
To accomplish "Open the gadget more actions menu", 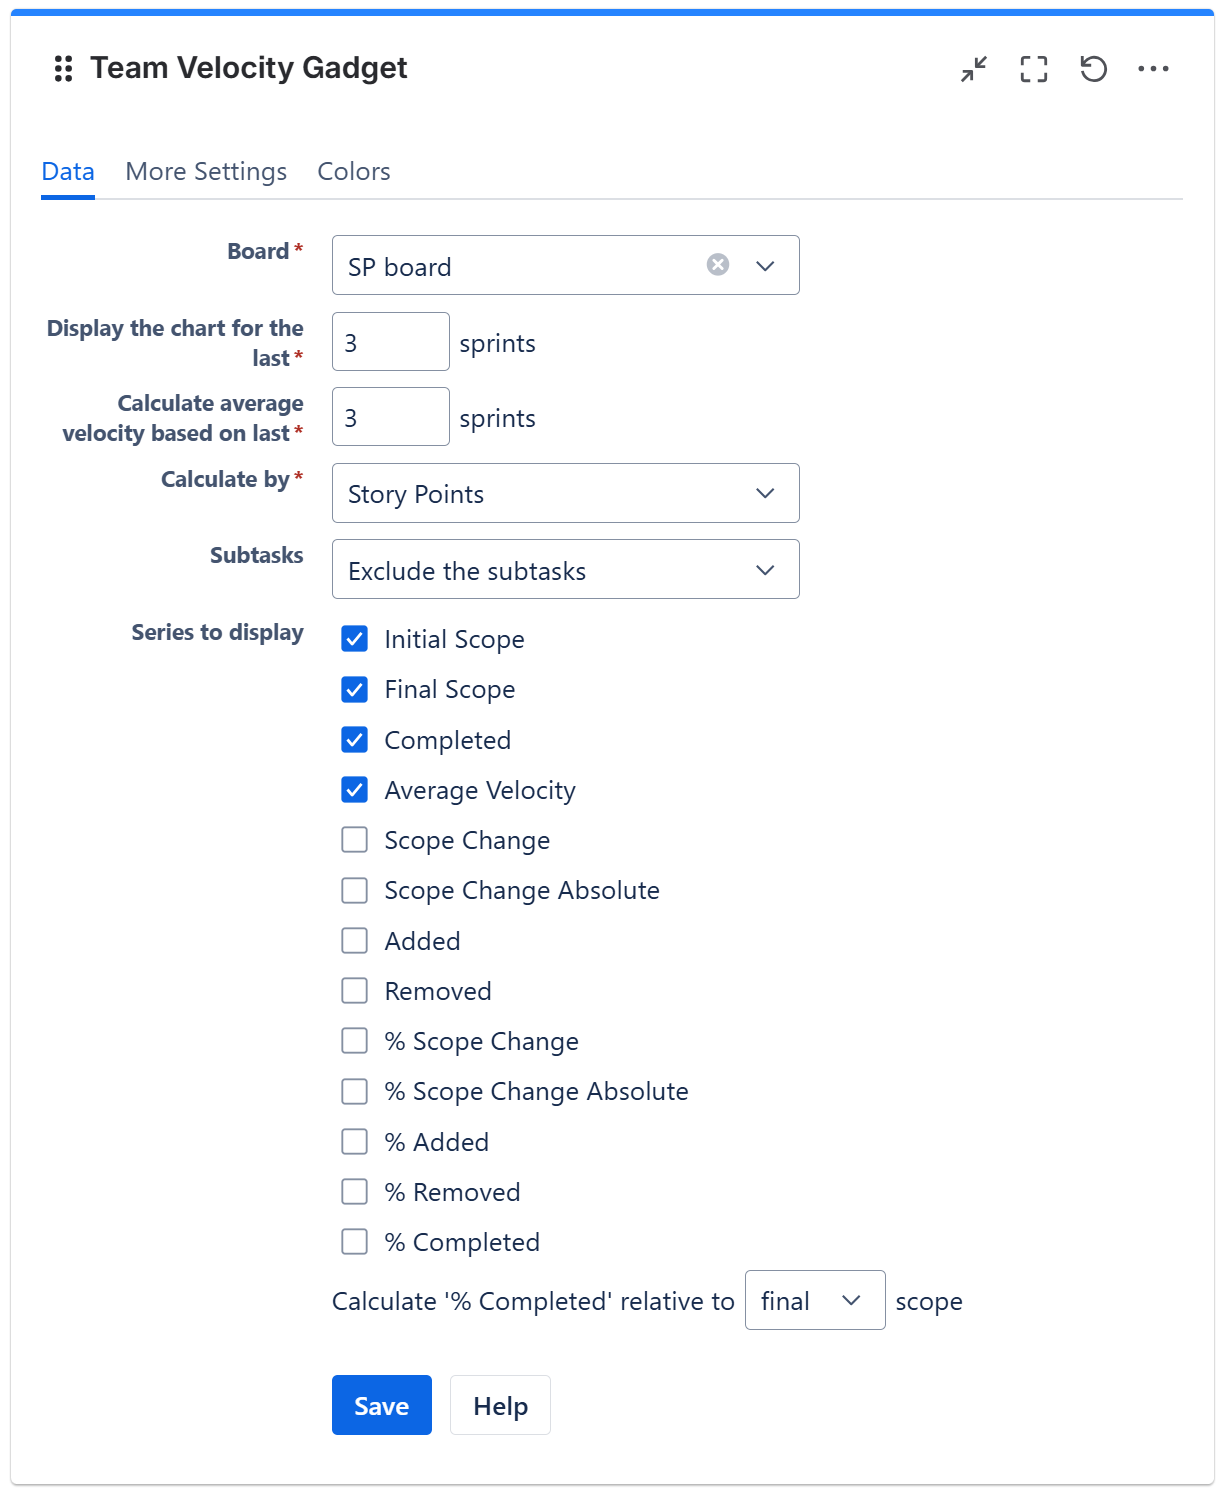I will coord(1153,69).
